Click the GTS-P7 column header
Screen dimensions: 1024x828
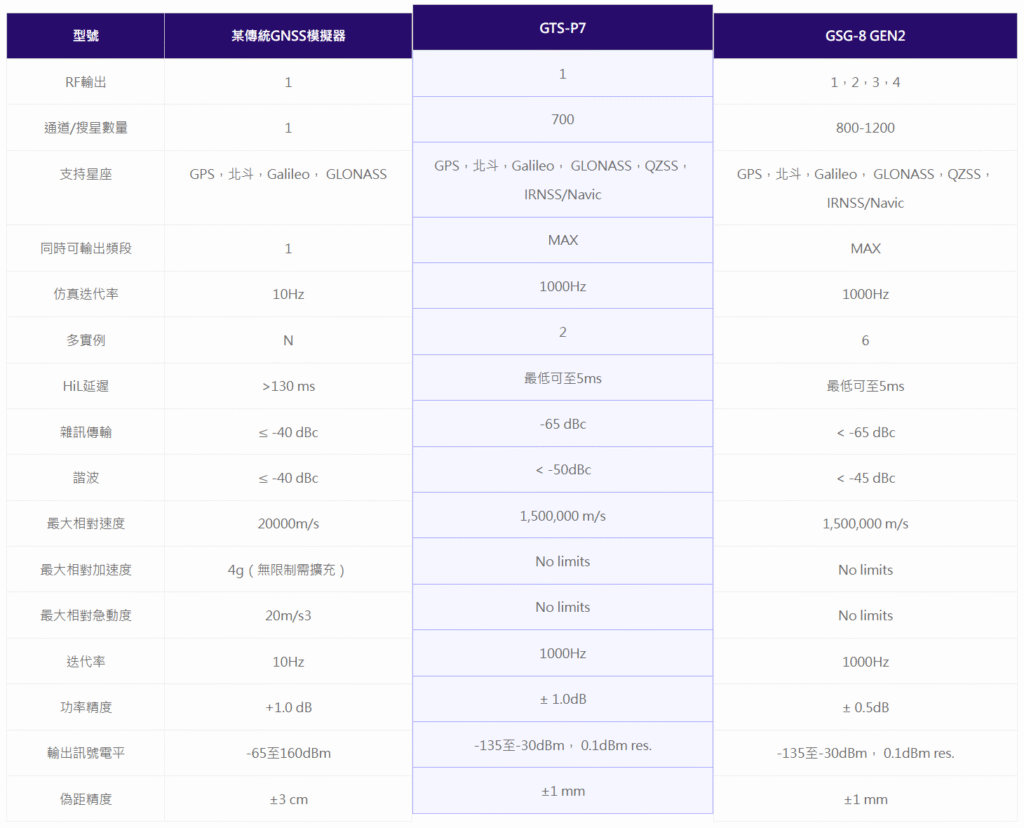(x=562, y=28)
